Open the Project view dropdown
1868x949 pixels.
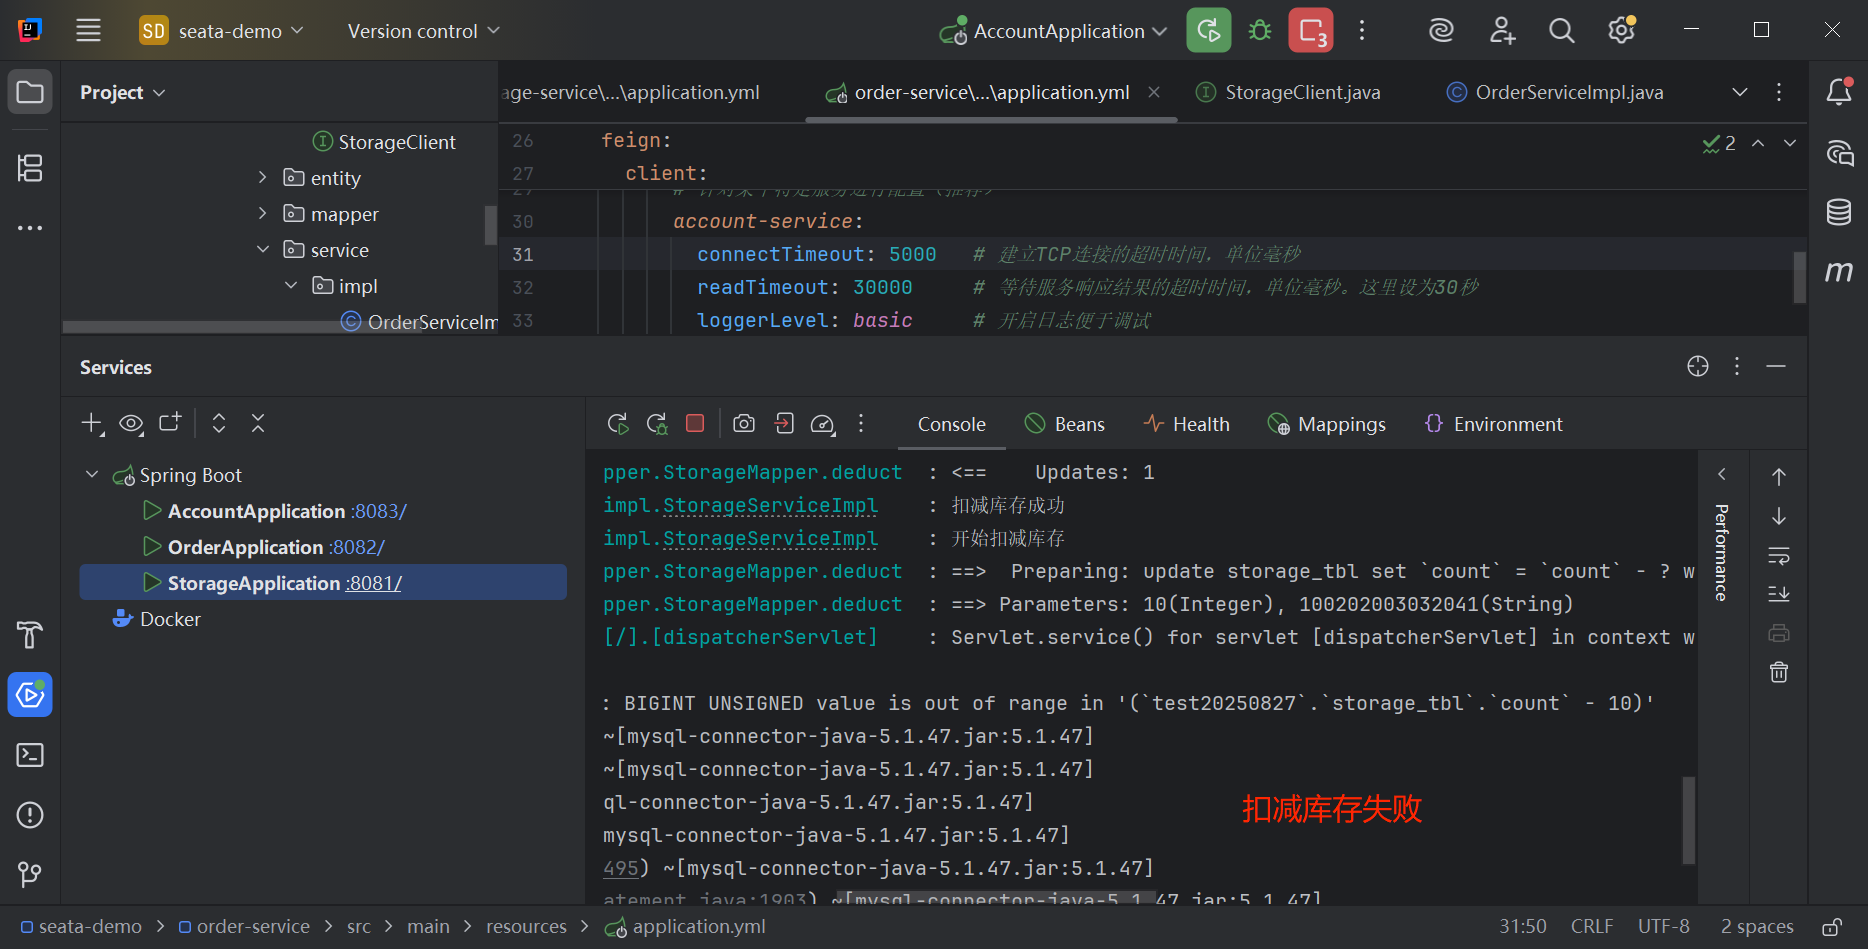[122, 92]
